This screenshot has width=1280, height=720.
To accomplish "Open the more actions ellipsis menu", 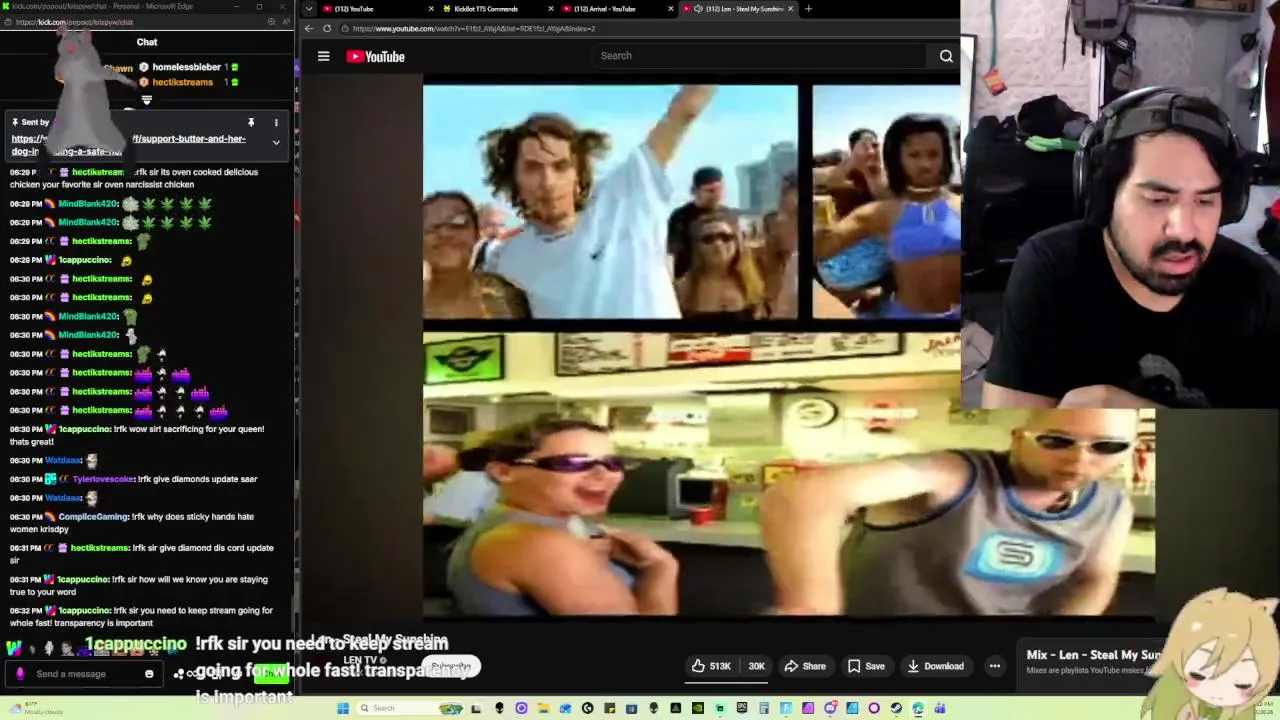I will click(994, 666).
